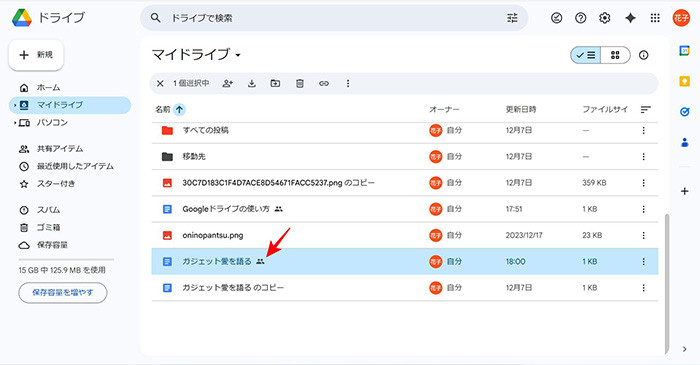Screen dimensions: 700x365
Task: Open Contacts side panel icon
Action: pyautogui.click(x=684, y=143)
